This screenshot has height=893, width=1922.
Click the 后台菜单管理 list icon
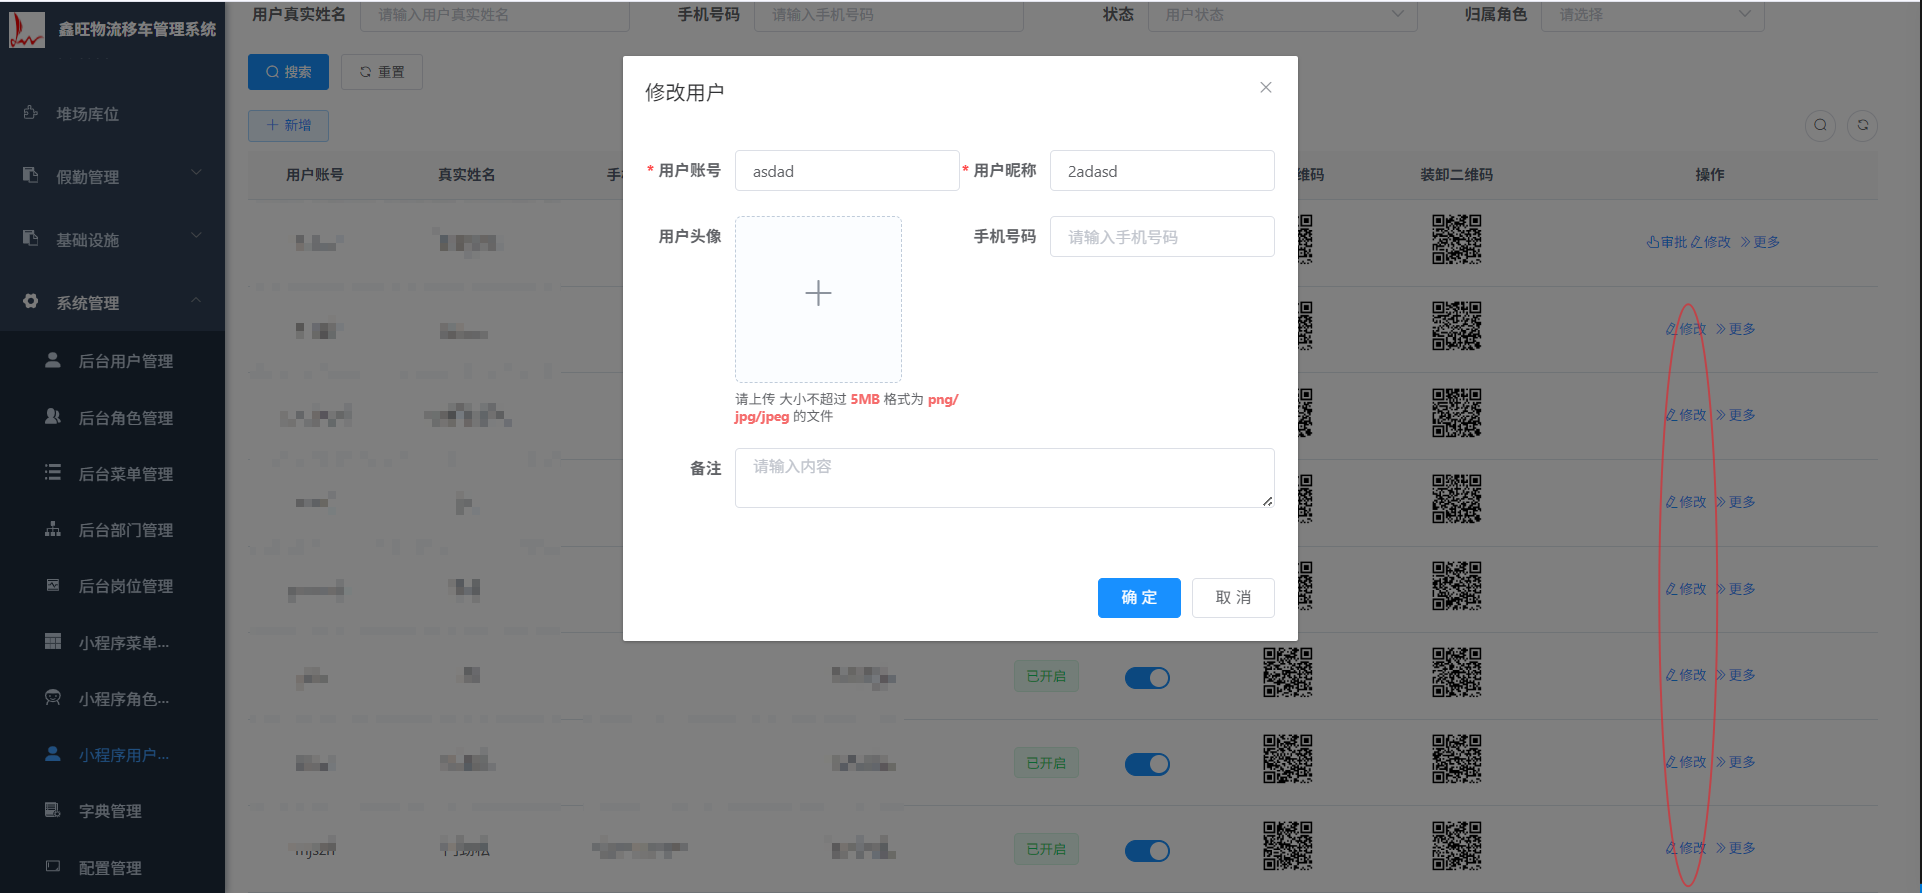[53, 473]
